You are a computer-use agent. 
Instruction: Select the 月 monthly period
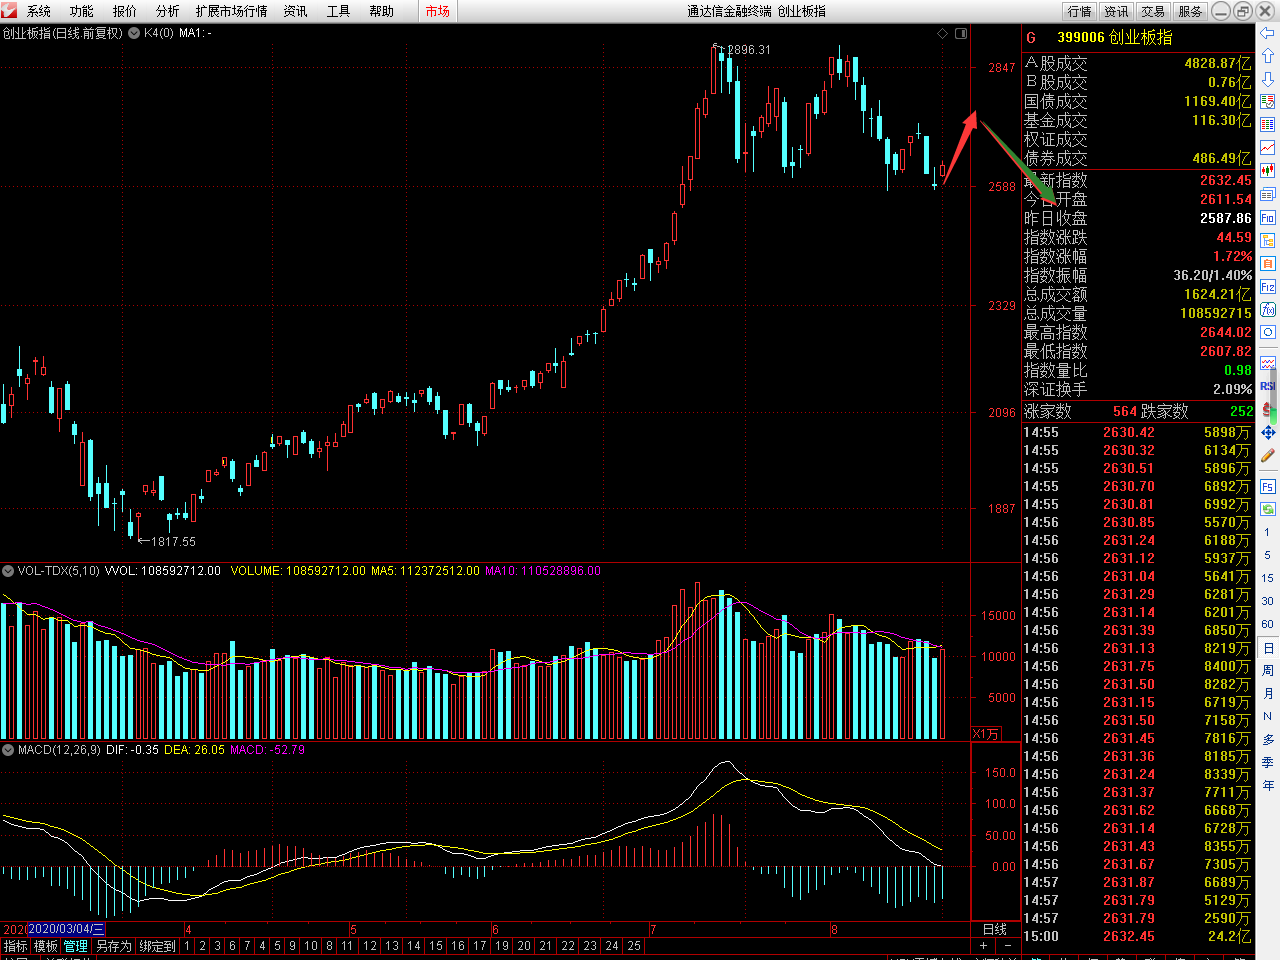point(1268,694)
